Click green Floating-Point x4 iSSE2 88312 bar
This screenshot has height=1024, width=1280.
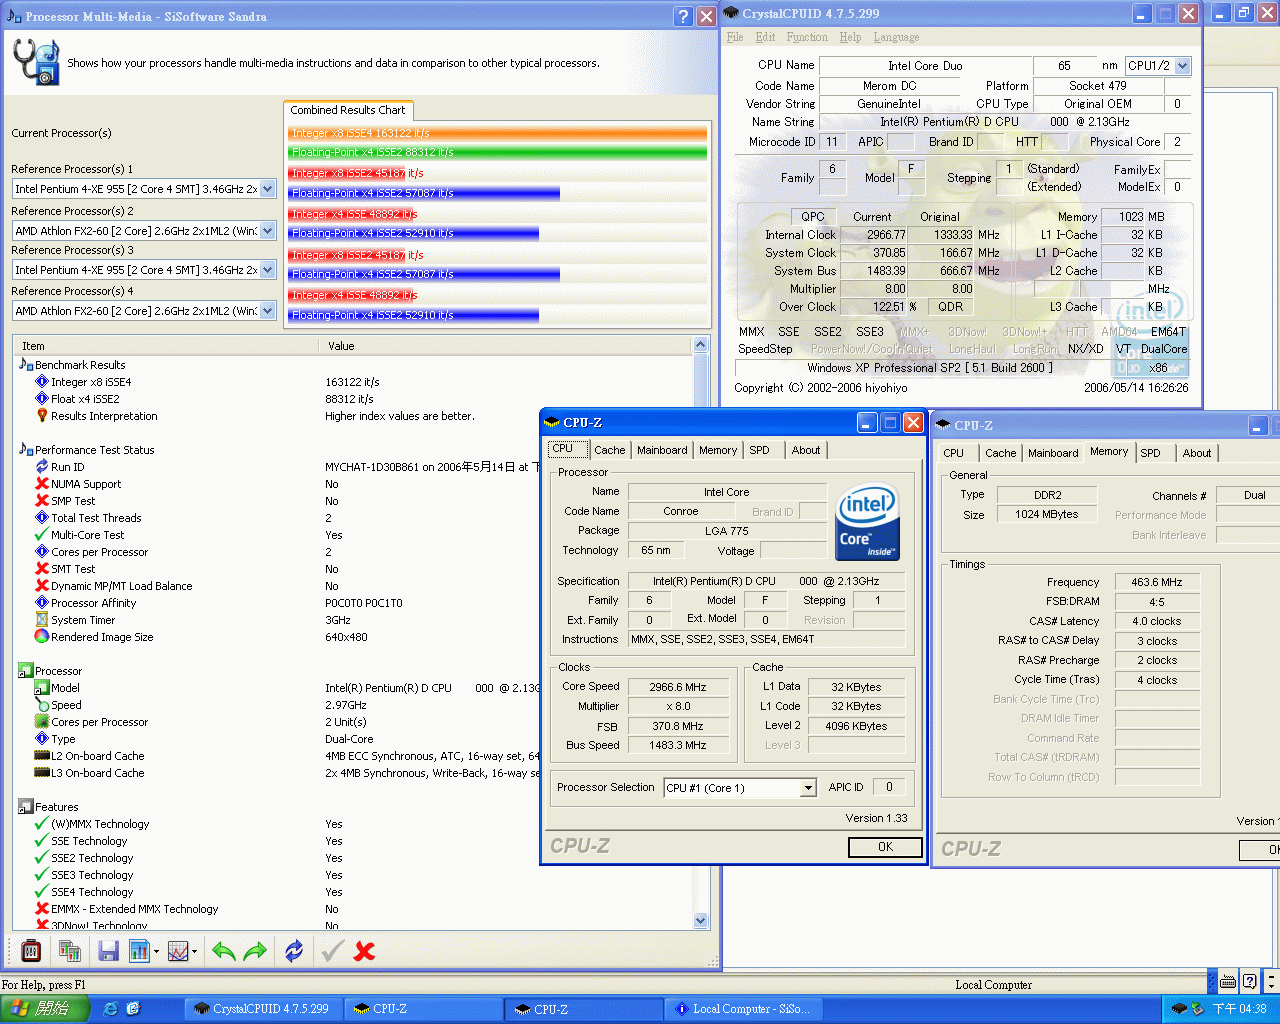coord(497,152)
